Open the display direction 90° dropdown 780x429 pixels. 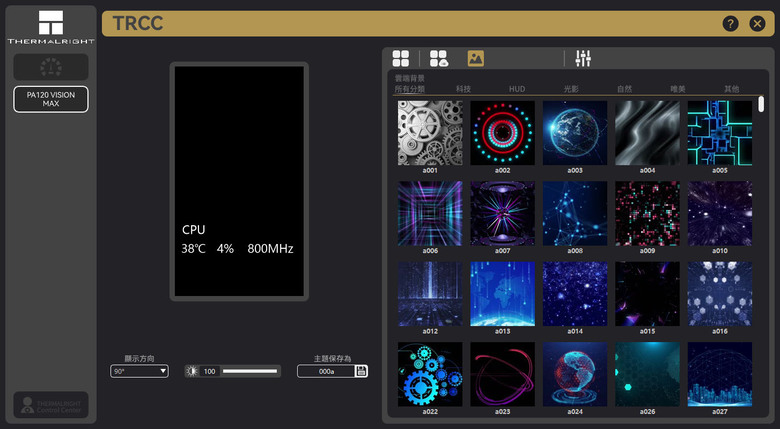[139, 371]
